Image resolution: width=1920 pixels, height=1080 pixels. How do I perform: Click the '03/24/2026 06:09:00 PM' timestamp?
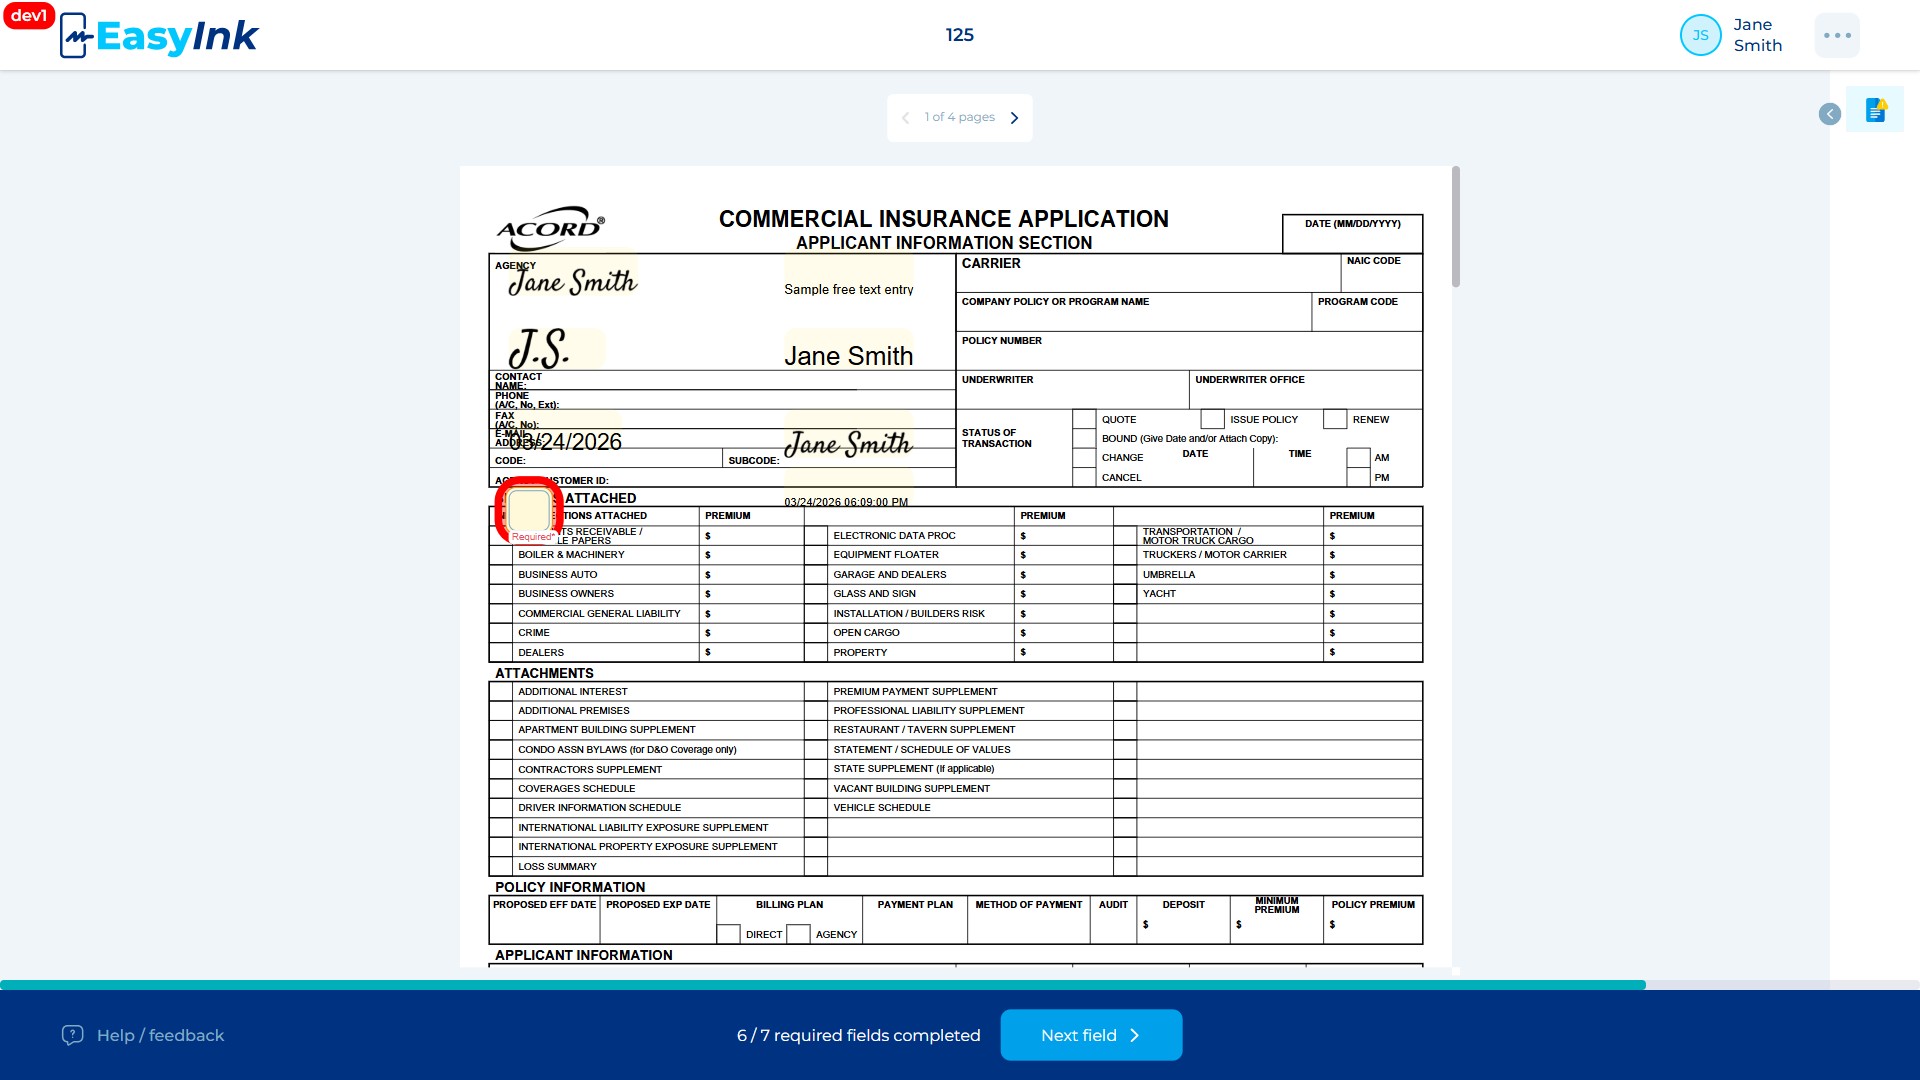point(846,502)
